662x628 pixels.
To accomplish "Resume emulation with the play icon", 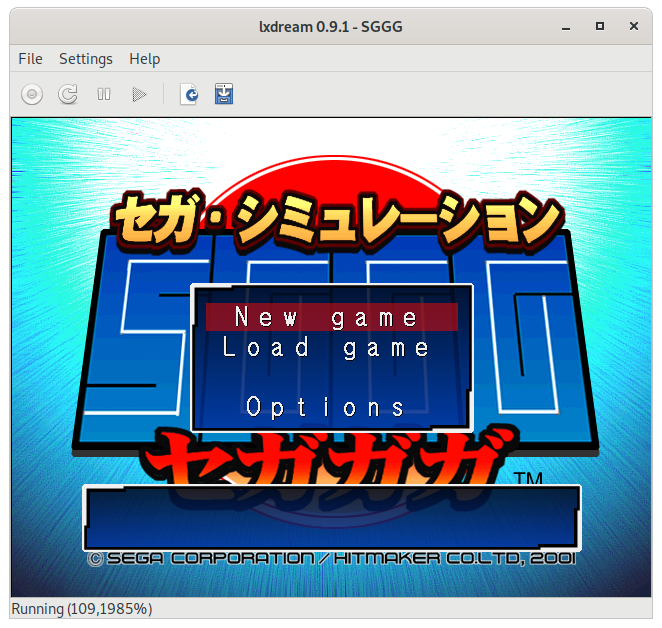I will tap(139, 95).
